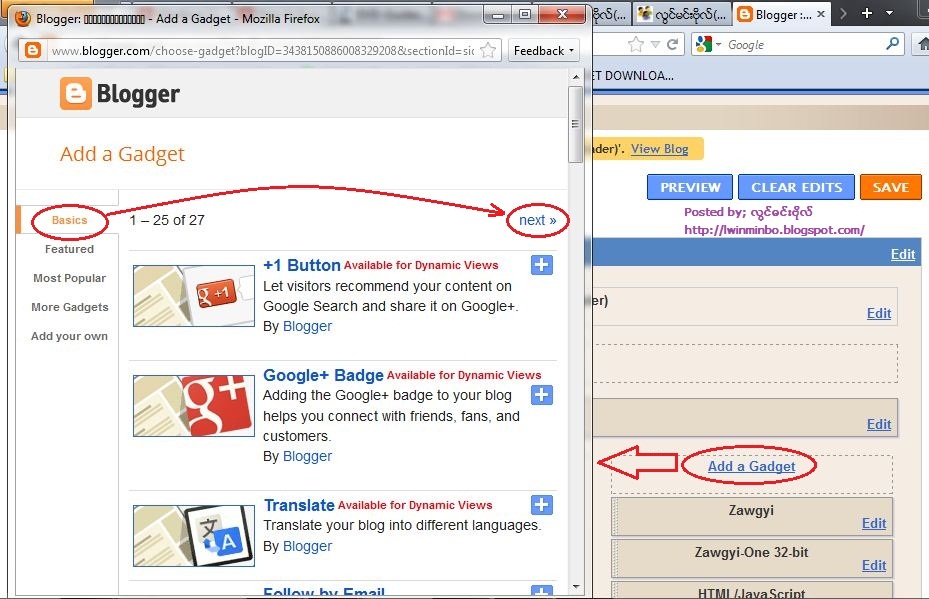Open the Google+ Badge title link
This screenshot has width=929, height=599.
pyautogui.click(x=323, y=376)
